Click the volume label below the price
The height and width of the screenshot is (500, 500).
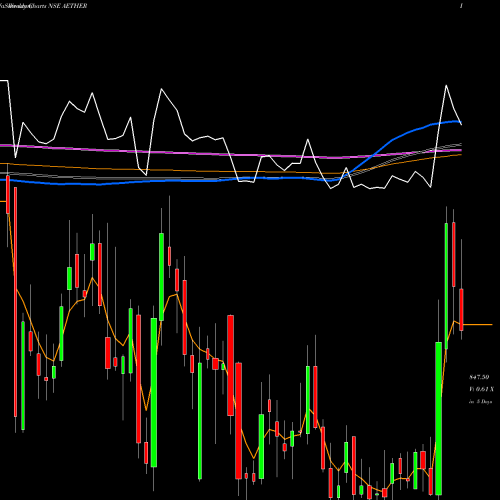point(481,389)
